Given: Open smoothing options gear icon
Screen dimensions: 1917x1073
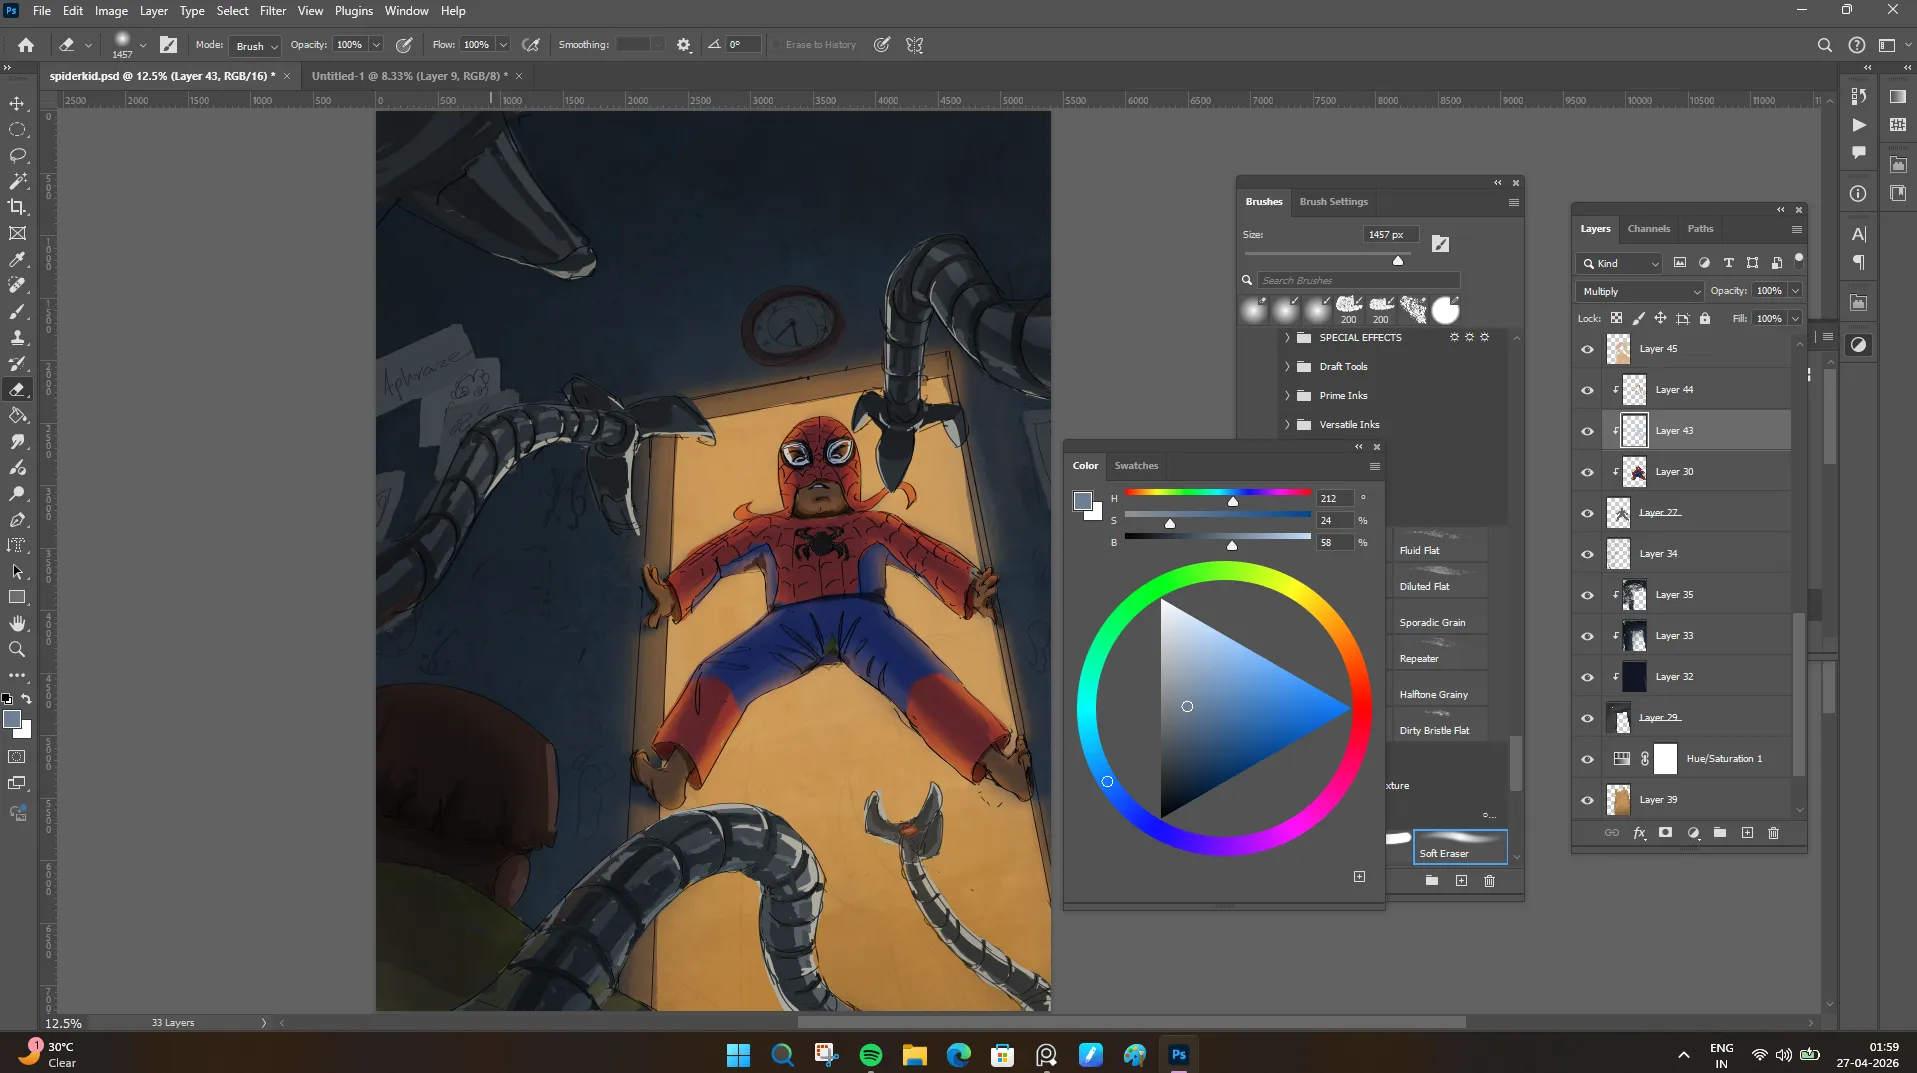Looking at the screenshot, I should pyautogui.click(x=684, y=45).
